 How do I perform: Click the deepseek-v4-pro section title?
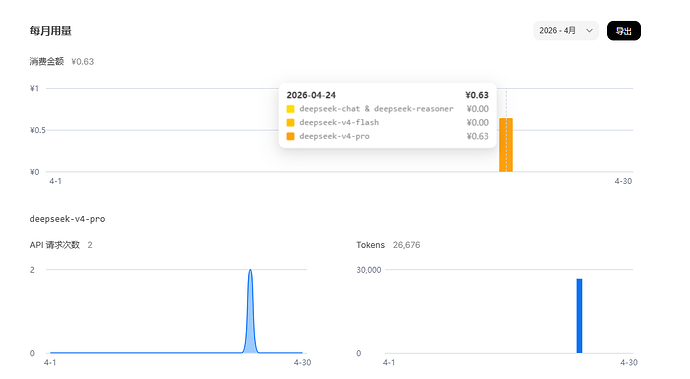pos(67,219)
